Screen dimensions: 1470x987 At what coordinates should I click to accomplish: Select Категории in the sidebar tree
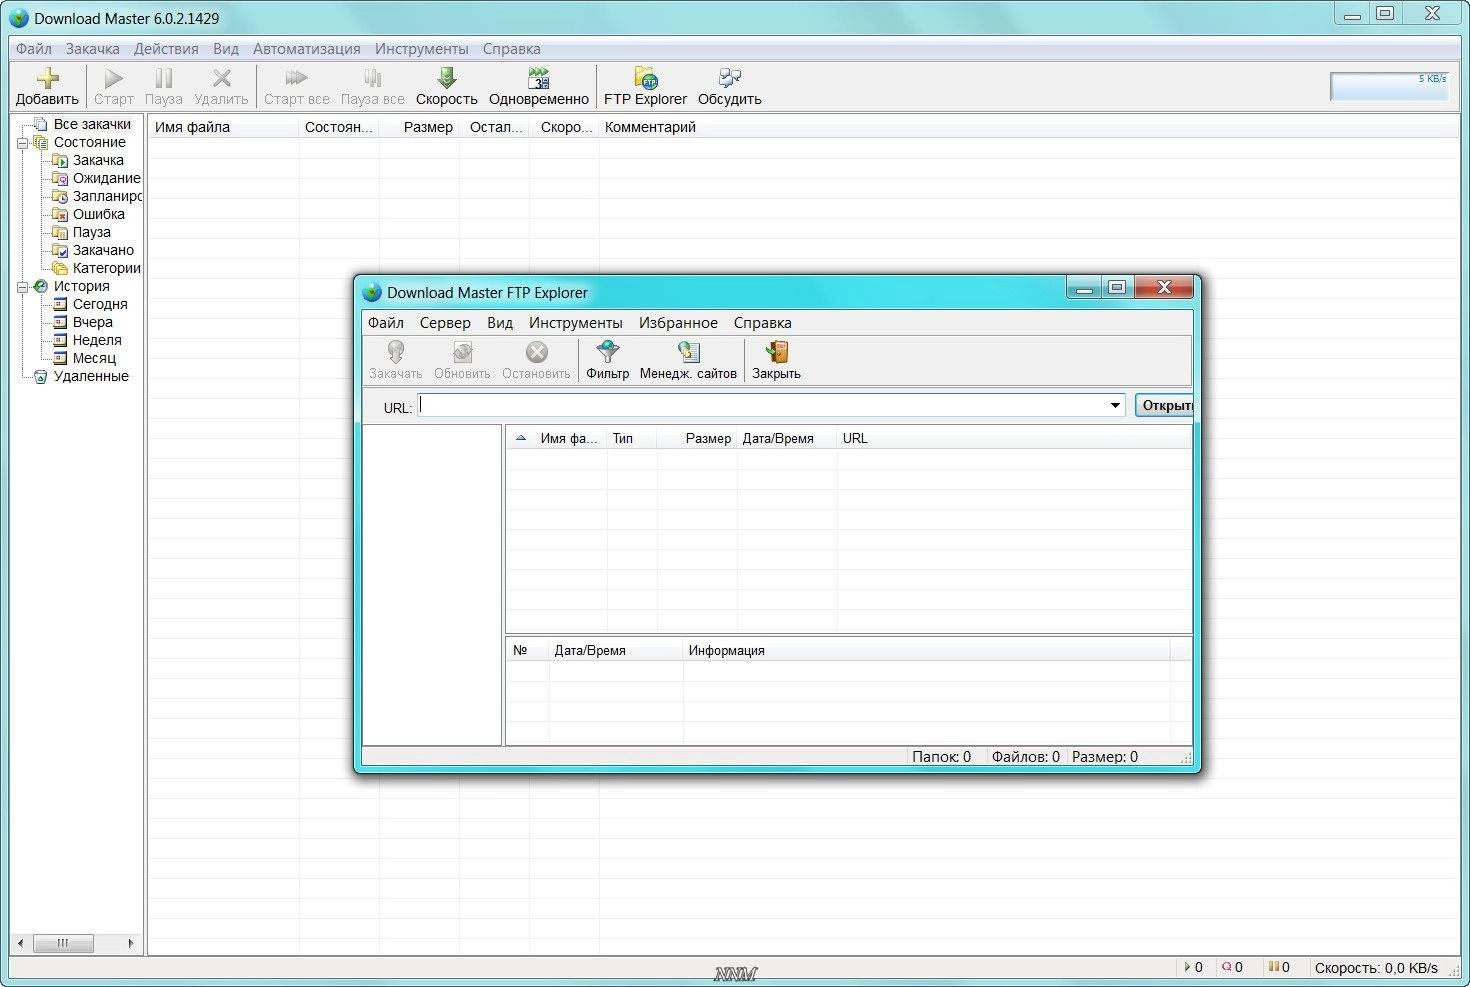click(106, 268)
